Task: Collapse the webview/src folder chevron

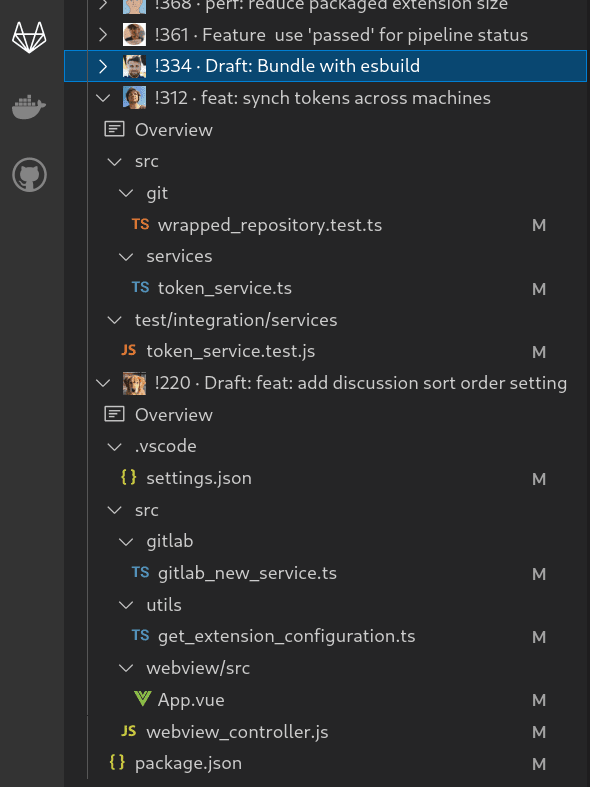Action: [126, 669]
